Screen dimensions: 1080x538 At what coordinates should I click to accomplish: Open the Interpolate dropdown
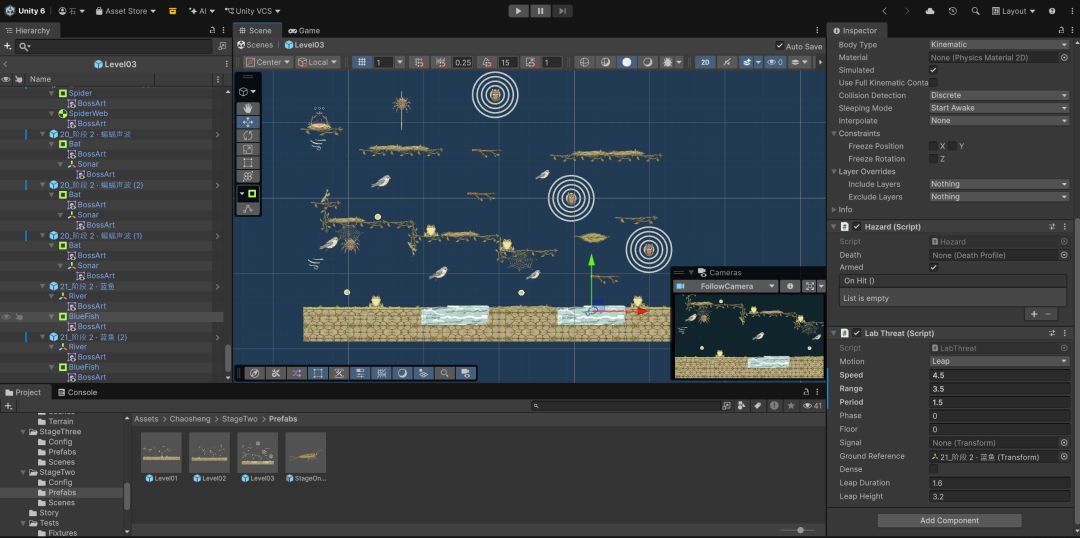[999, 121]
